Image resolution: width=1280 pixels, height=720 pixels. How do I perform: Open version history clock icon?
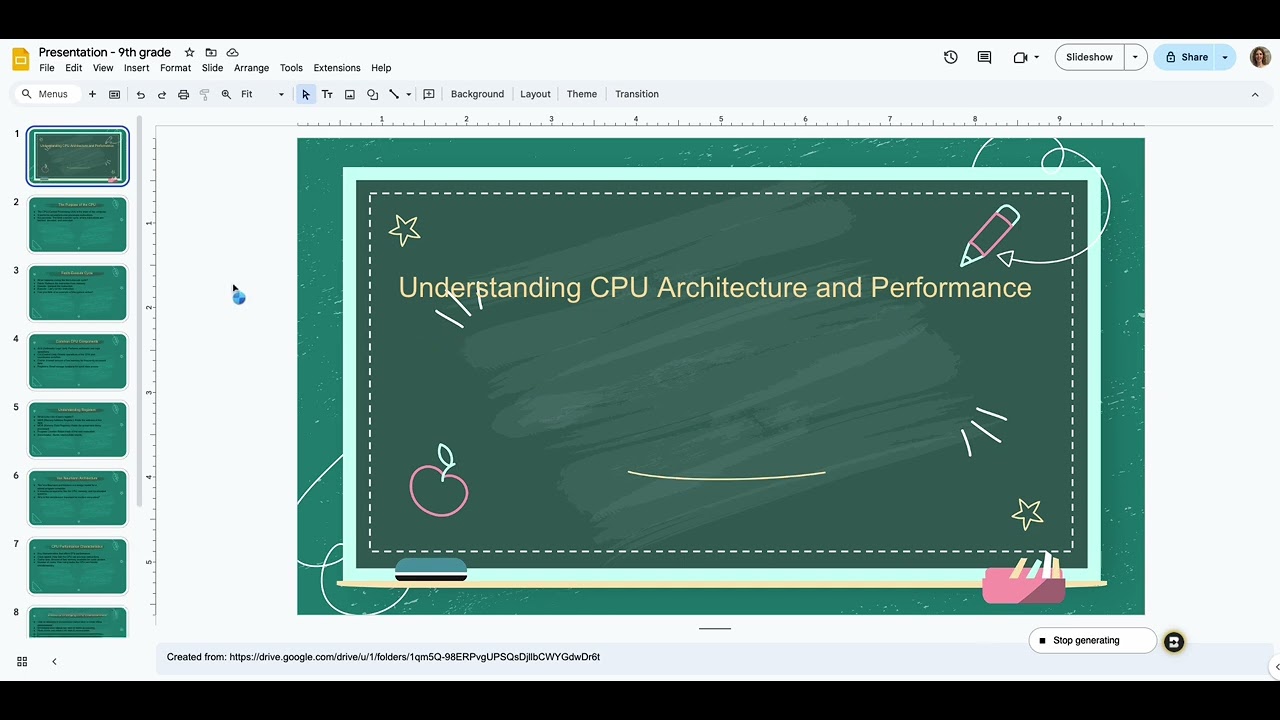951,57
